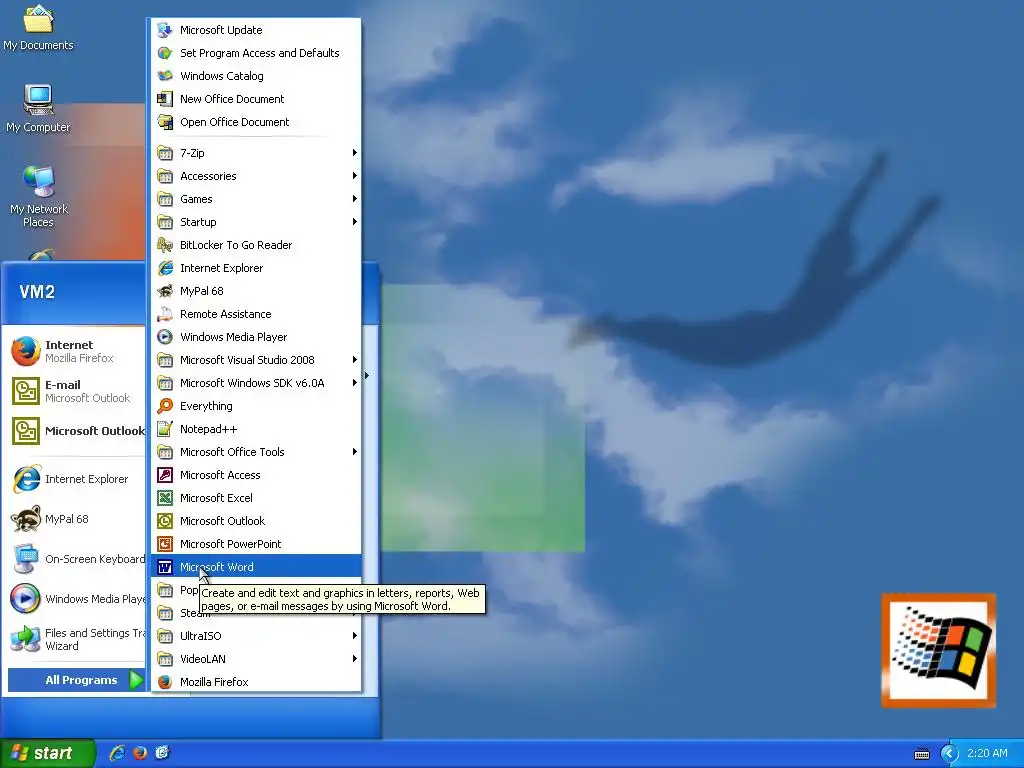Click Internet Explorer quick launch icon

tap(117, 753)
